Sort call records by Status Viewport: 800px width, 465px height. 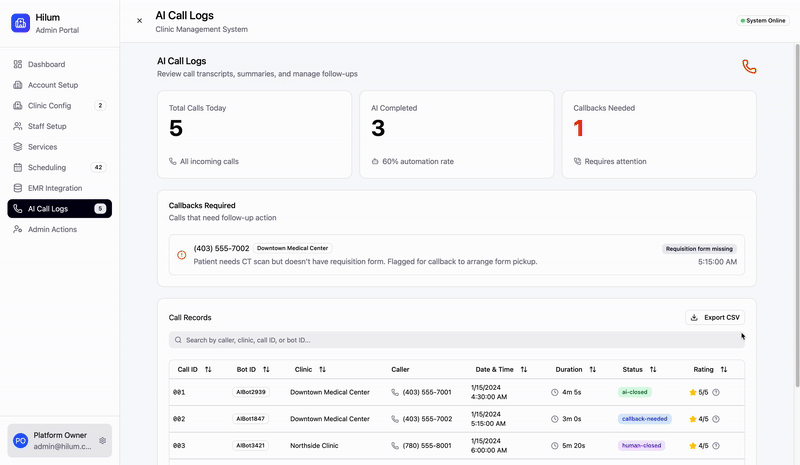(653, 369)
